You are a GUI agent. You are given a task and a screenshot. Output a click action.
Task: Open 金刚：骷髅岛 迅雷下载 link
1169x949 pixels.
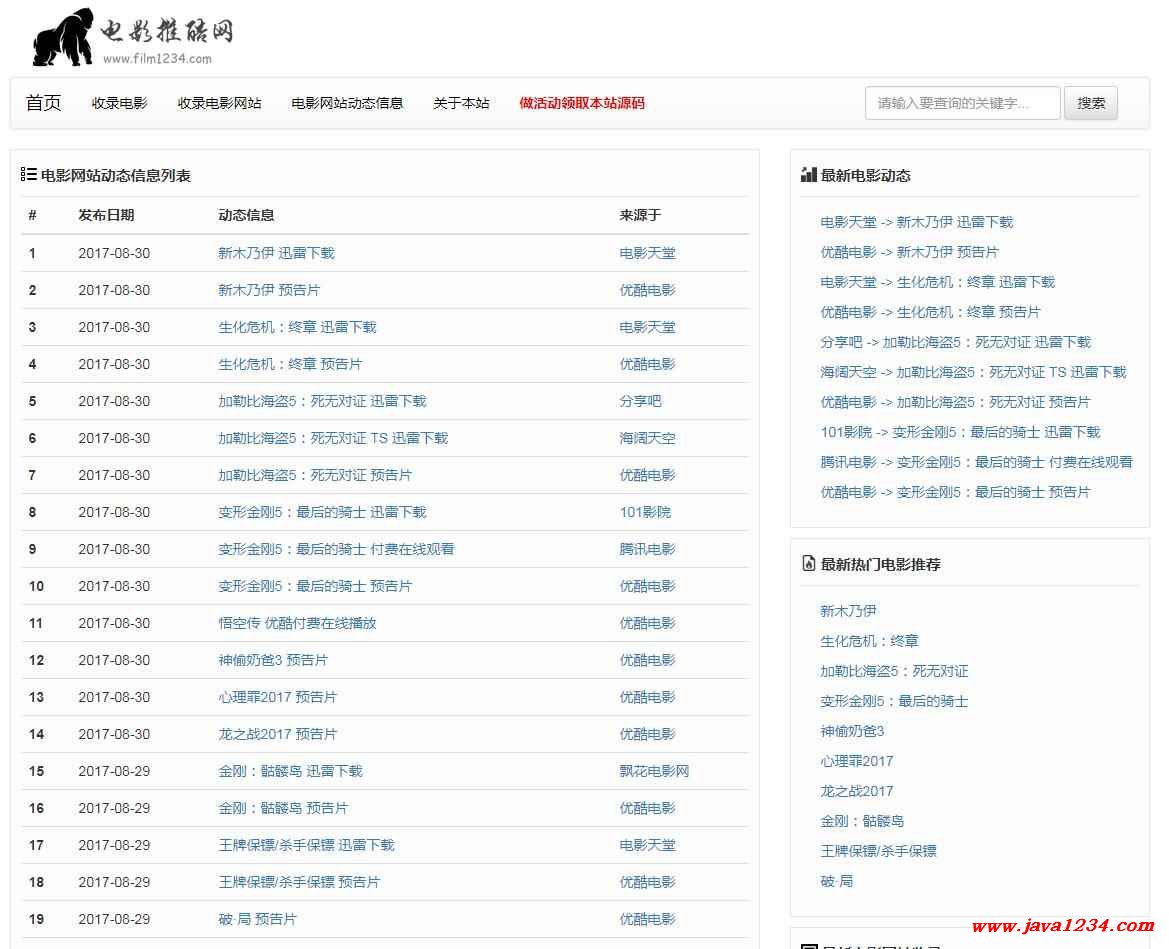coord(290,772)
